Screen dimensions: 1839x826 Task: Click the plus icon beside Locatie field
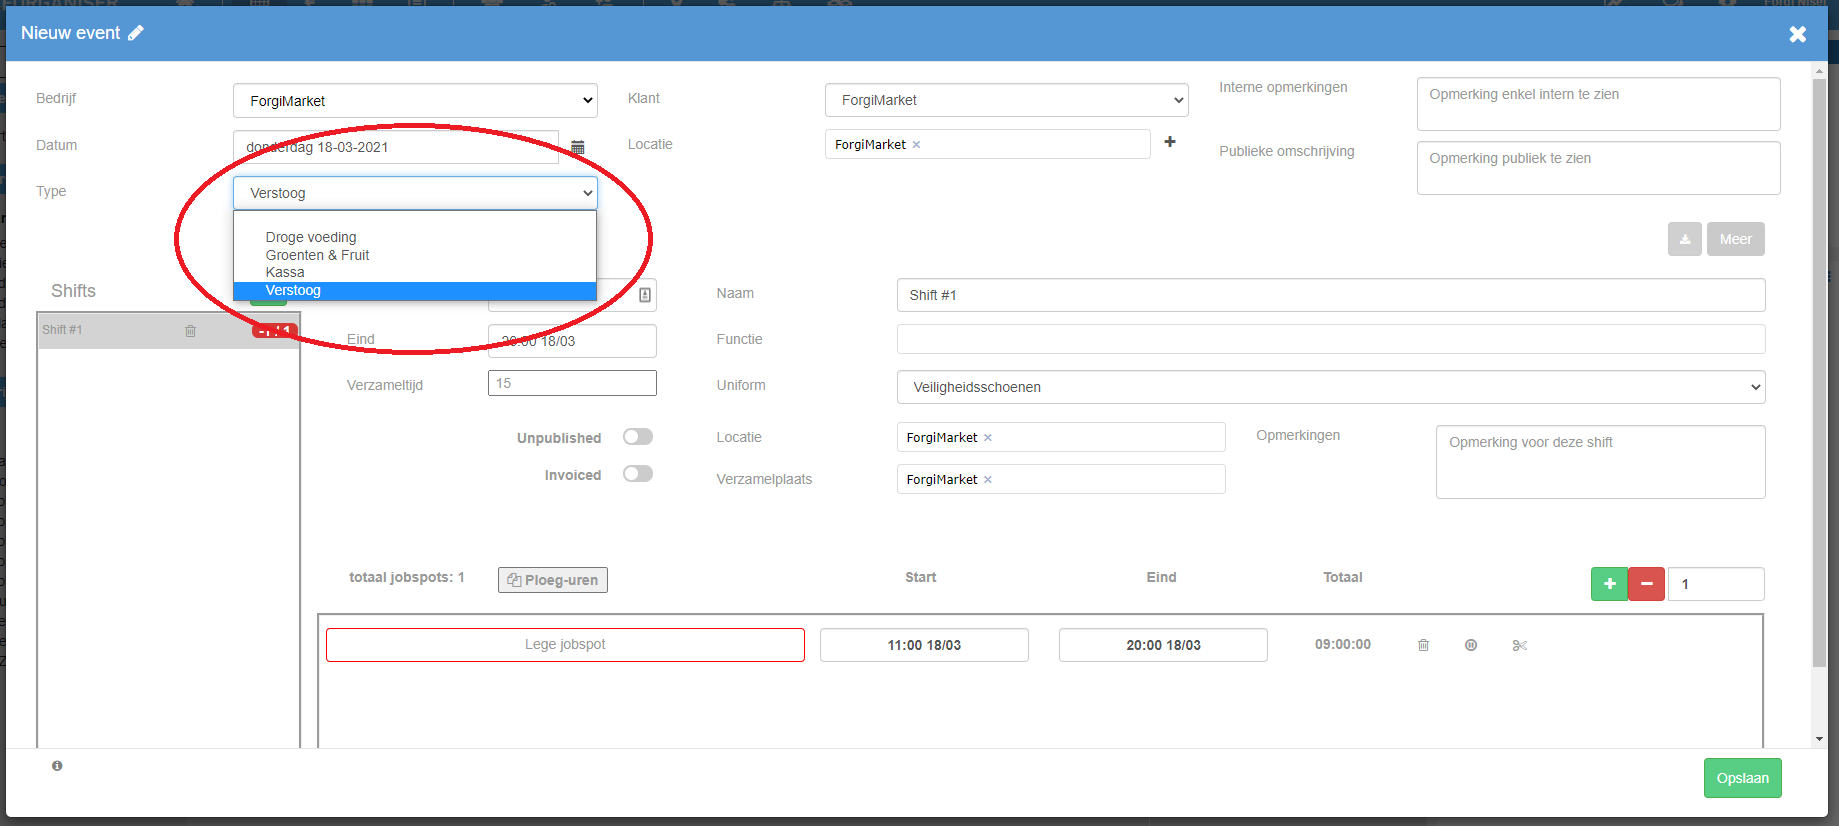click(1169, 143)
